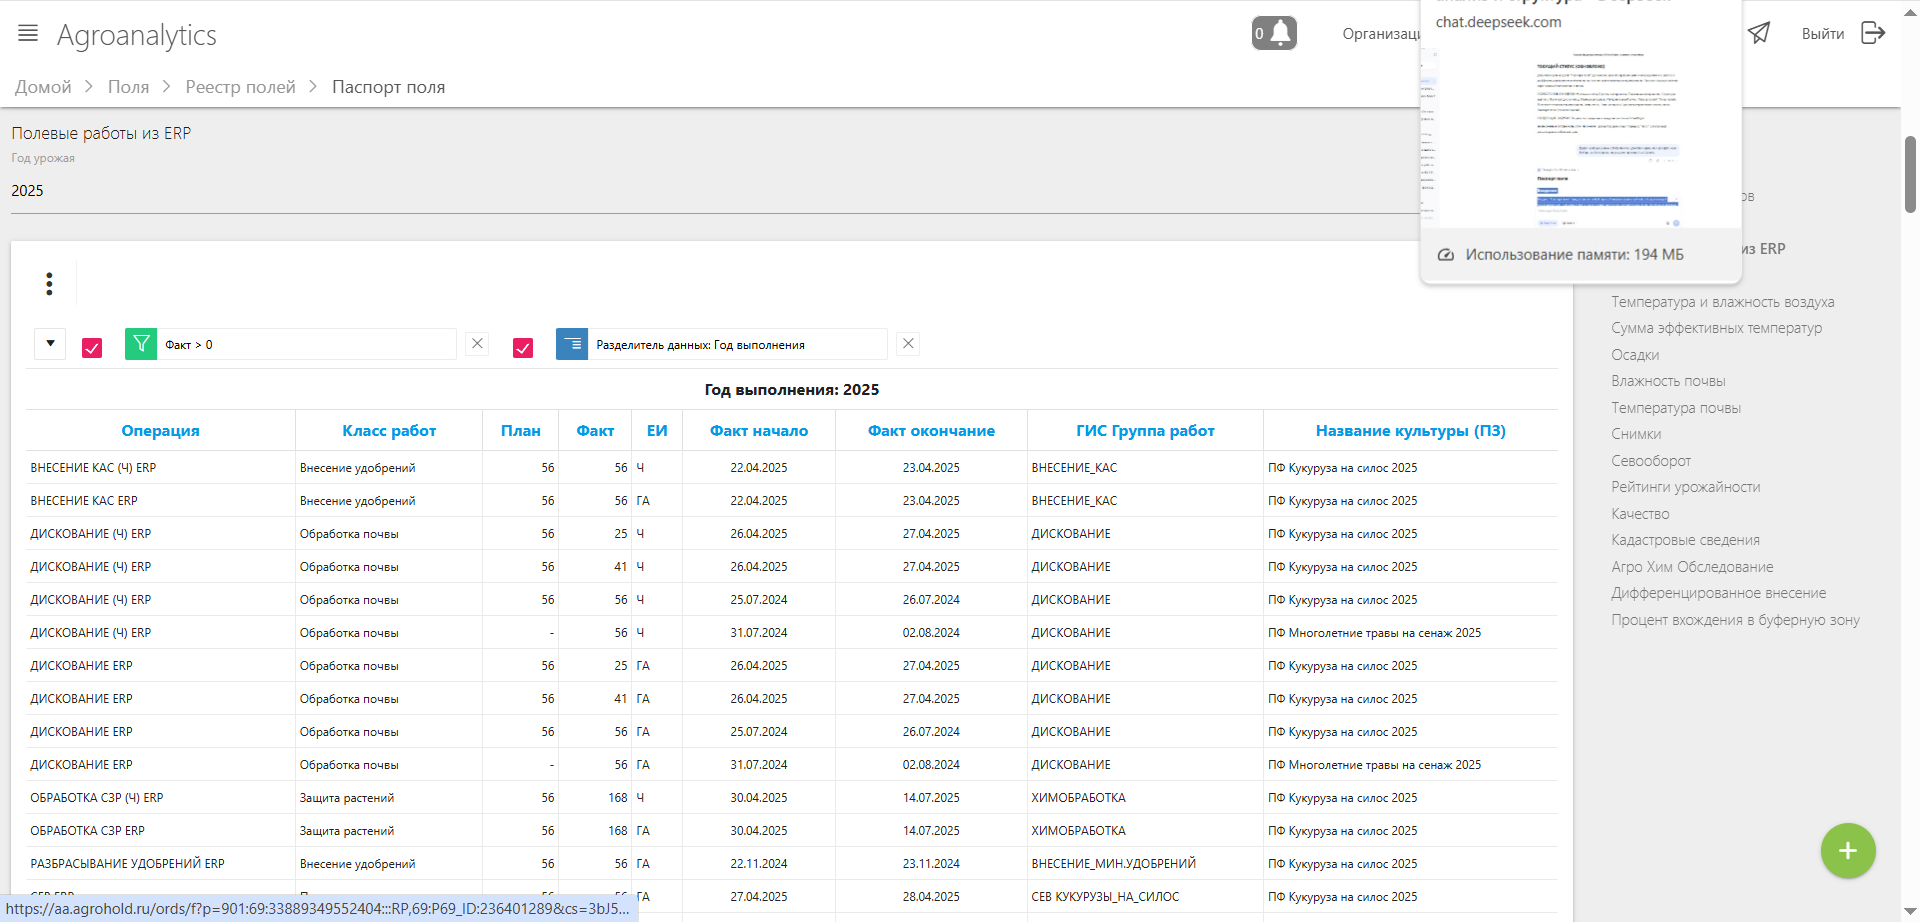1920x922 pixels.
Task: Remove the 'Год выполнения' data break
Action: 908,344
